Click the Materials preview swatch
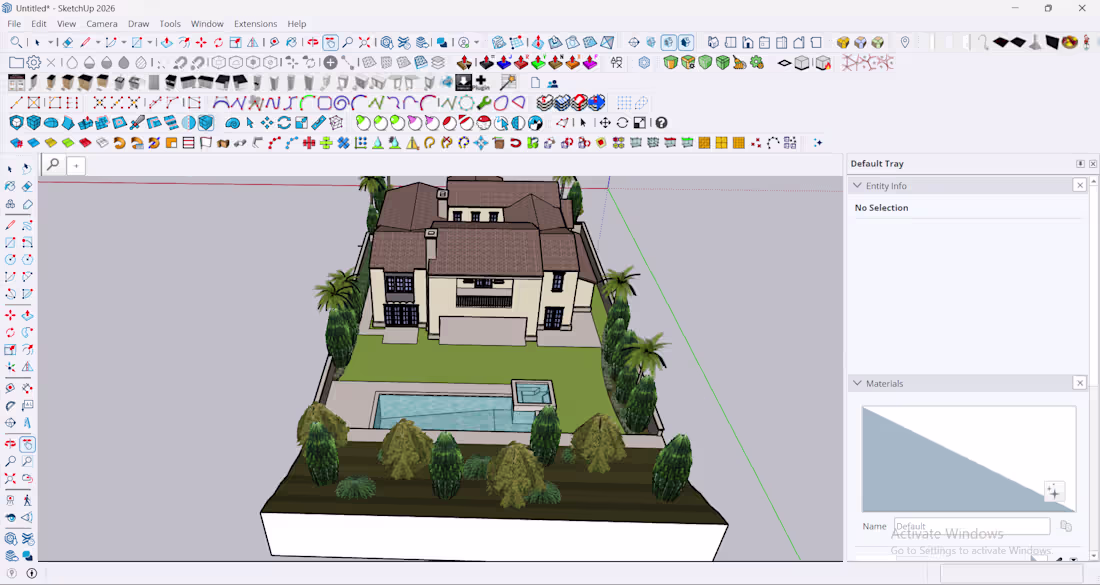Image resolution: width=1100 pixels, height=585 pixels. [x=968, y=459]
